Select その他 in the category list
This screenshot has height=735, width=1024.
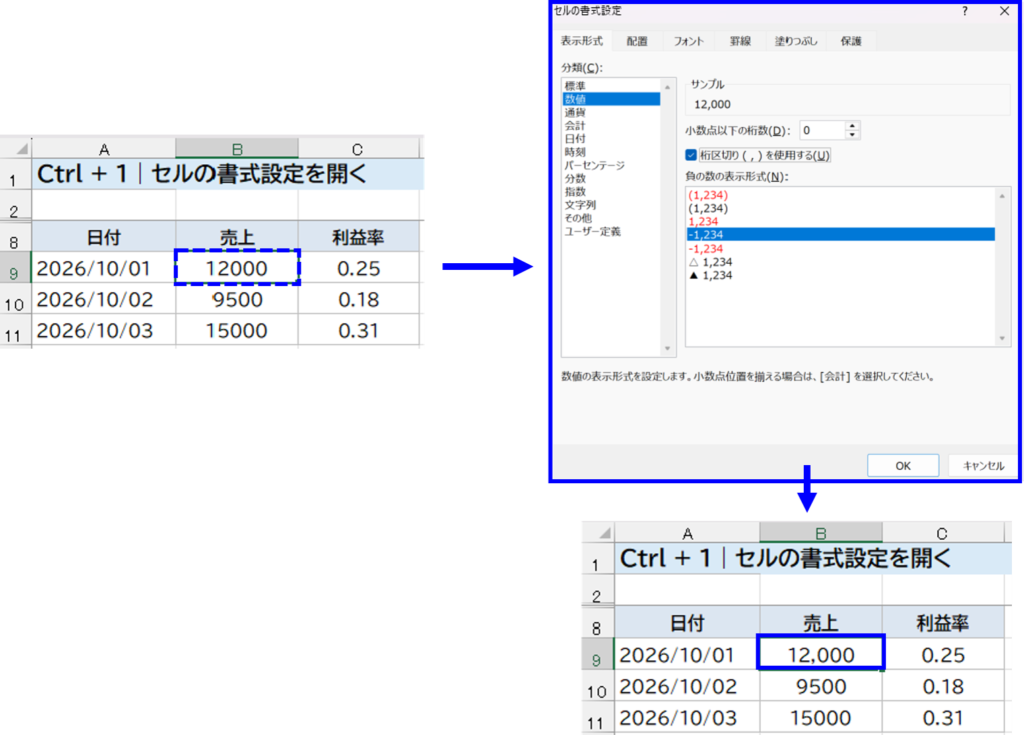tap(611, 218)
